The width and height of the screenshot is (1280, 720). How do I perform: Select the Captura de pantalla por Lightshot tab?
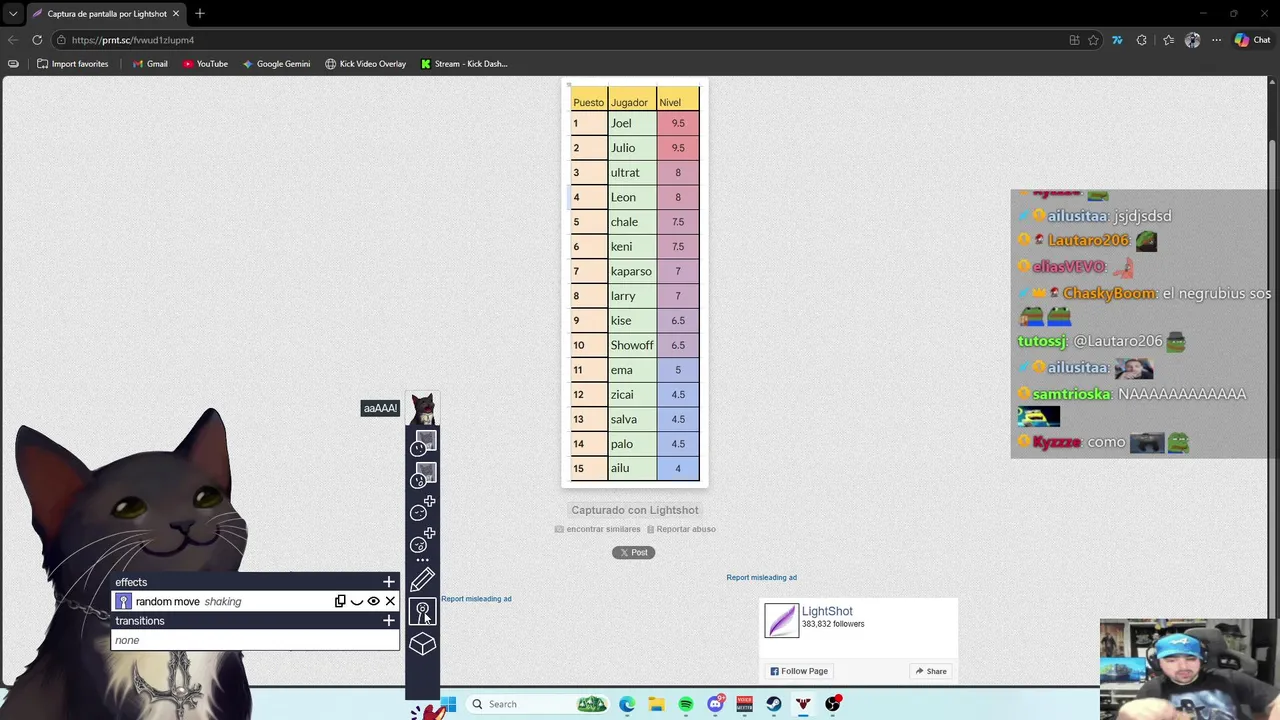point(106,14)
